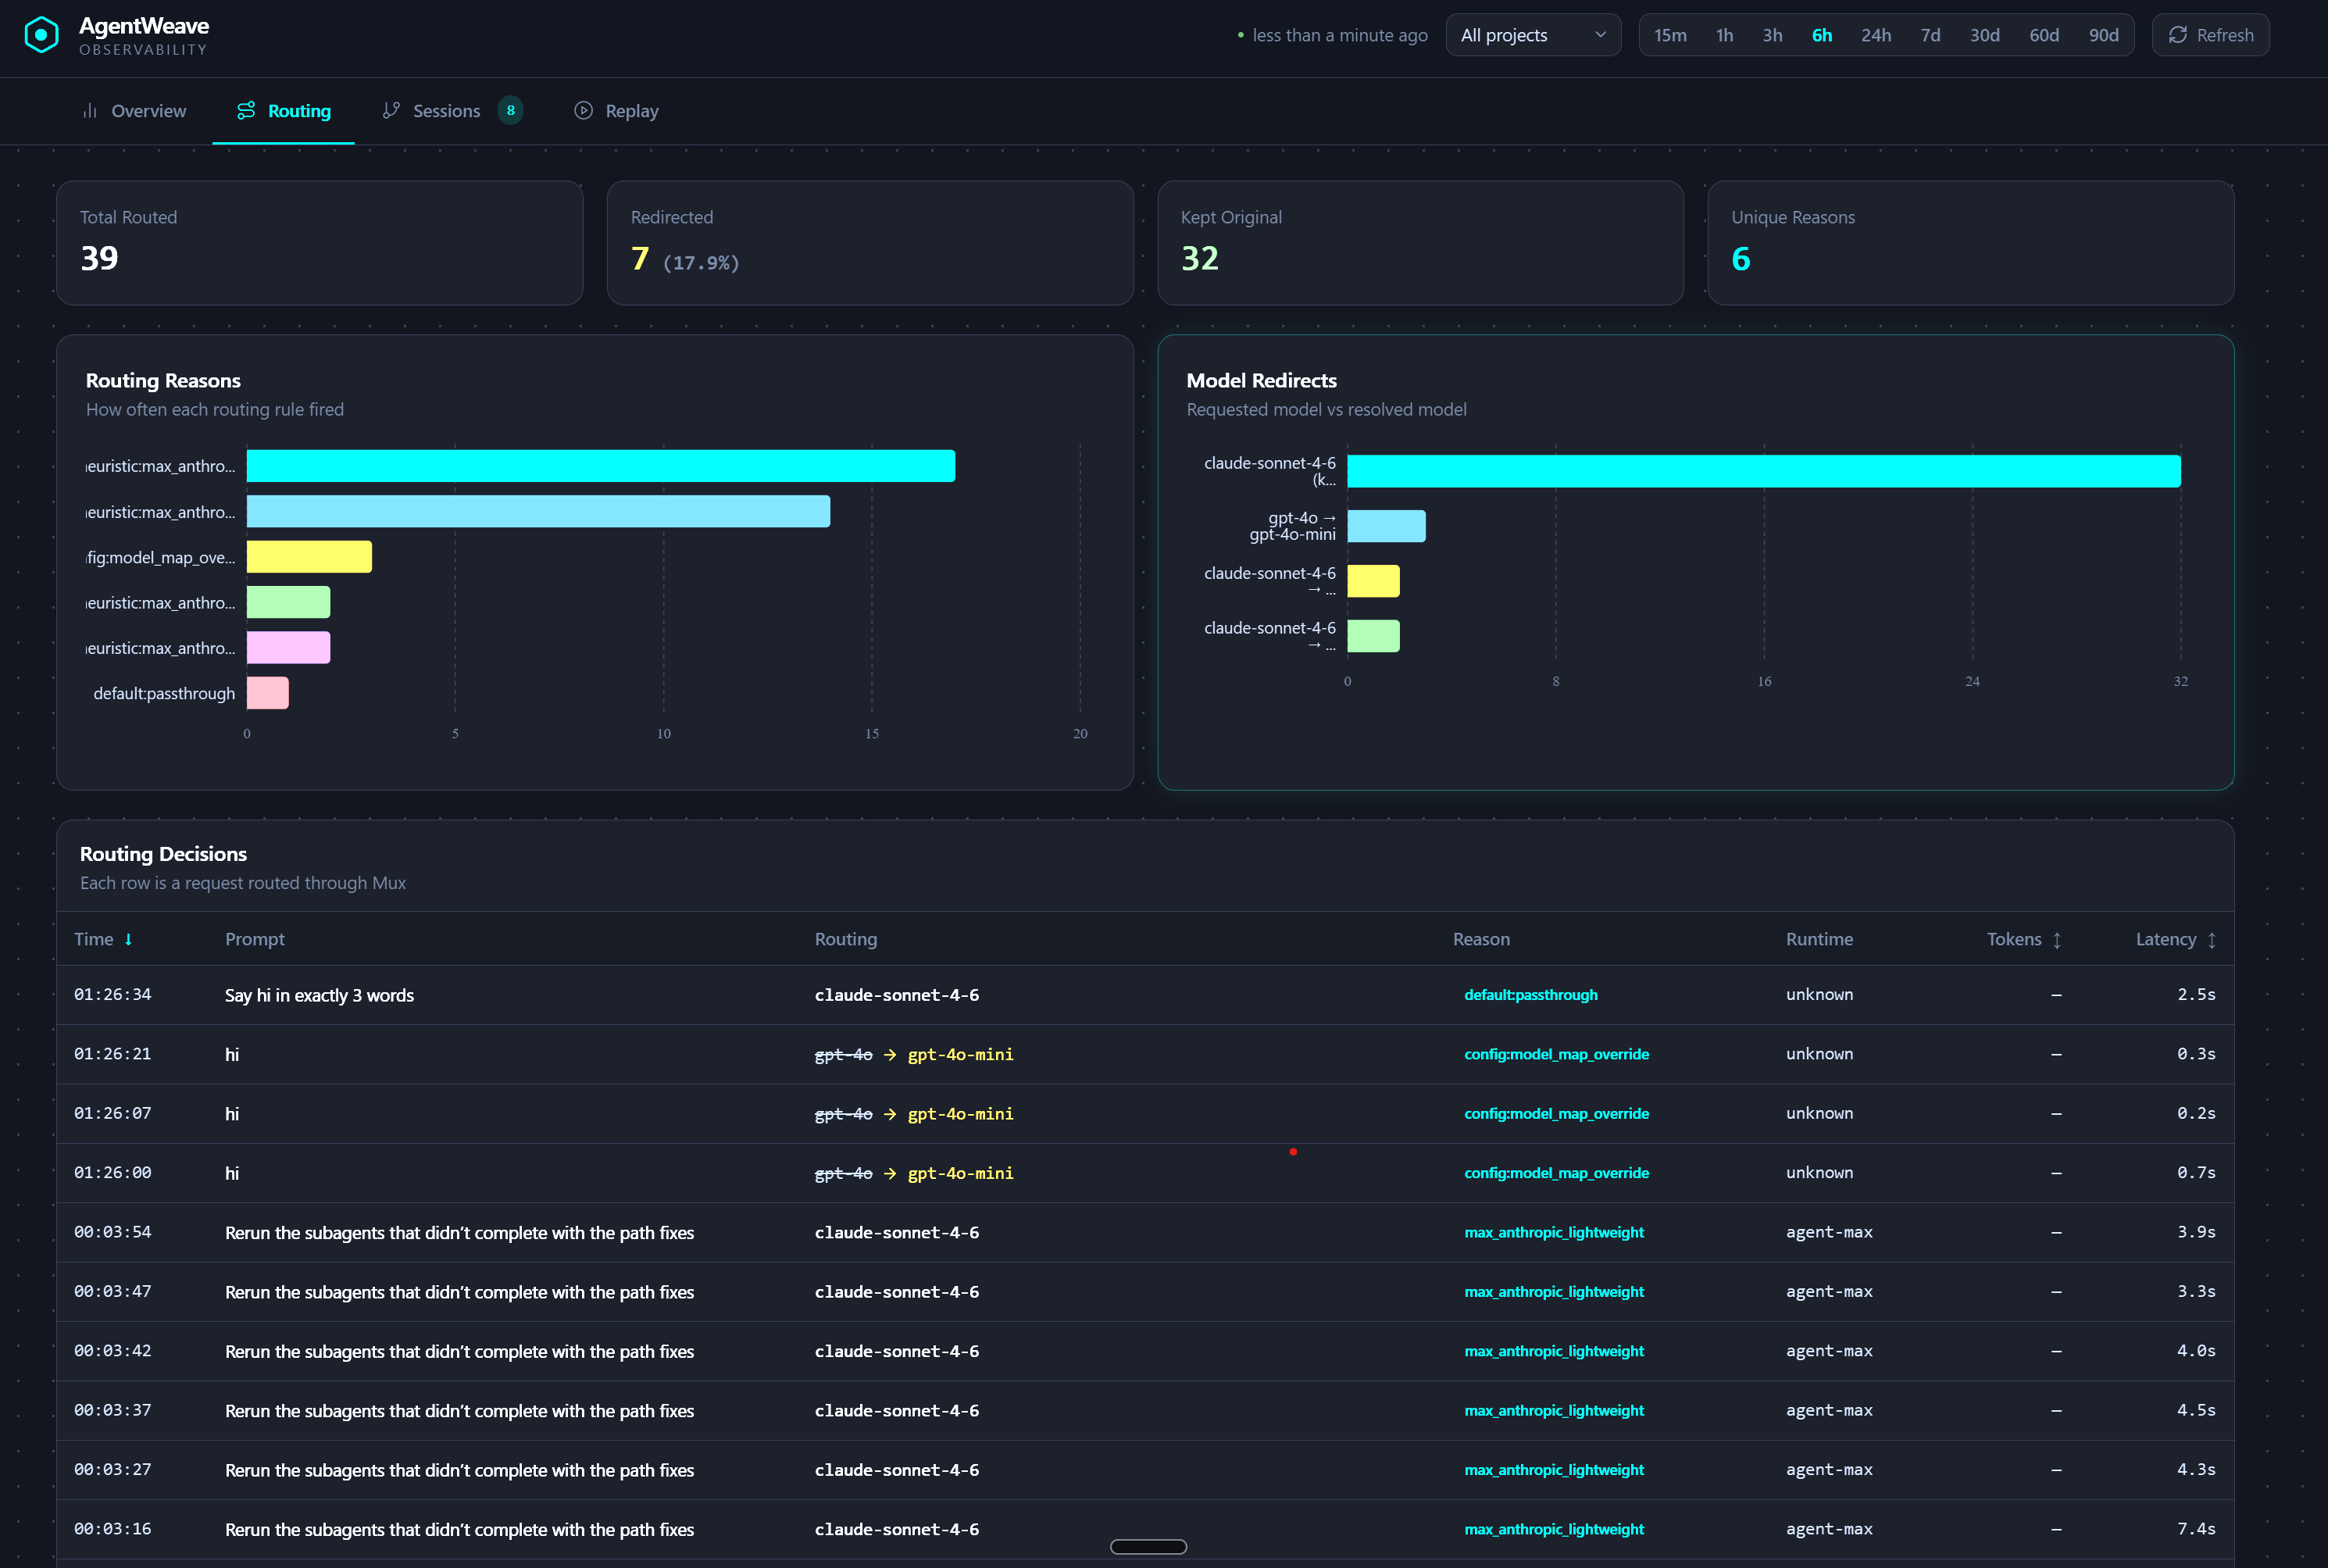Click the 'Say hi in exactly 3 words' prompt
Viewport: 2328px width, 1568px height.
319,995
